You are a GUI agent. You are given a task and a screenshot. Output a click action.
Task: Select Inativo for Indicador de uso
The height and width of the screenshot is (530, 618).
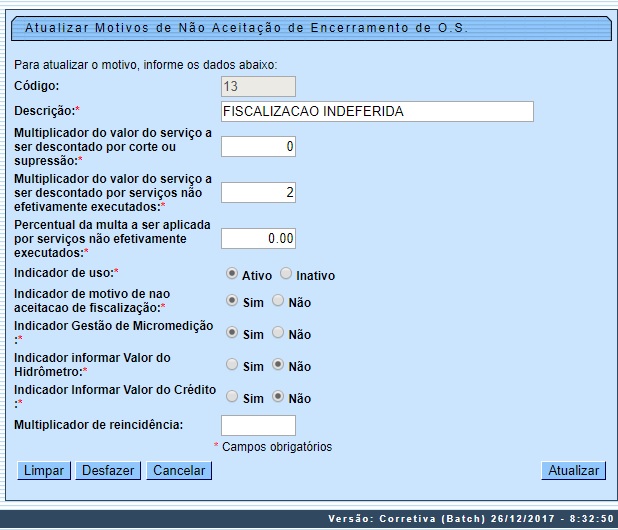point(286,273)
